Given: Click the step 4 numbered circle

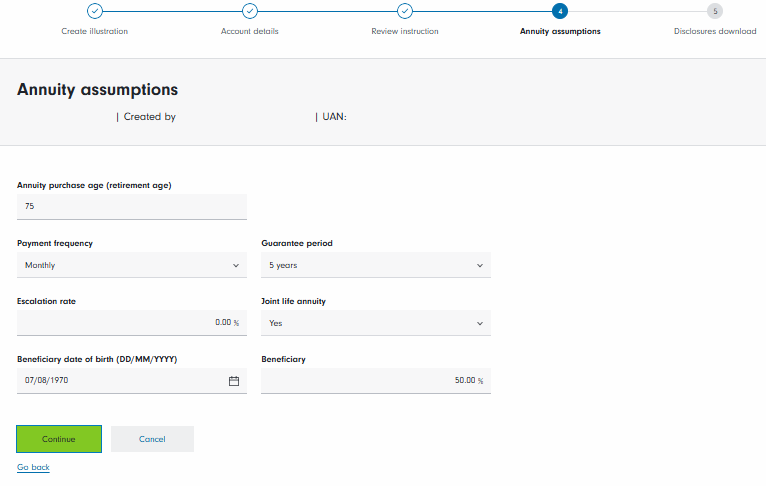Looking at the screenshot, I should pos(560,12).
